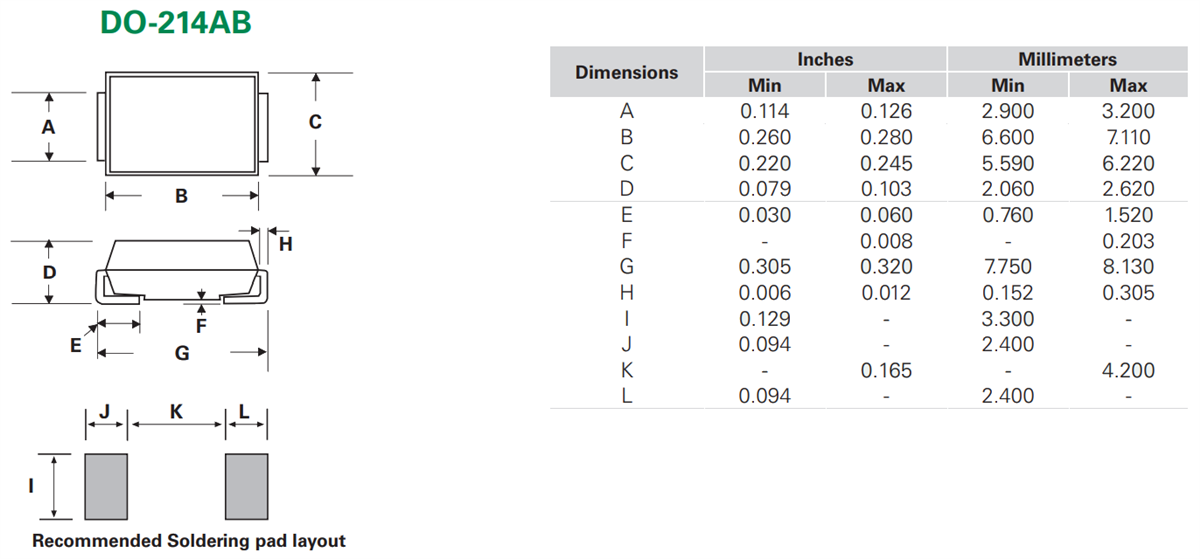Click dimension label K above the pad layout
This screenshot has width=1200, height=559.
pyautogui.click(x=177, y=410)
